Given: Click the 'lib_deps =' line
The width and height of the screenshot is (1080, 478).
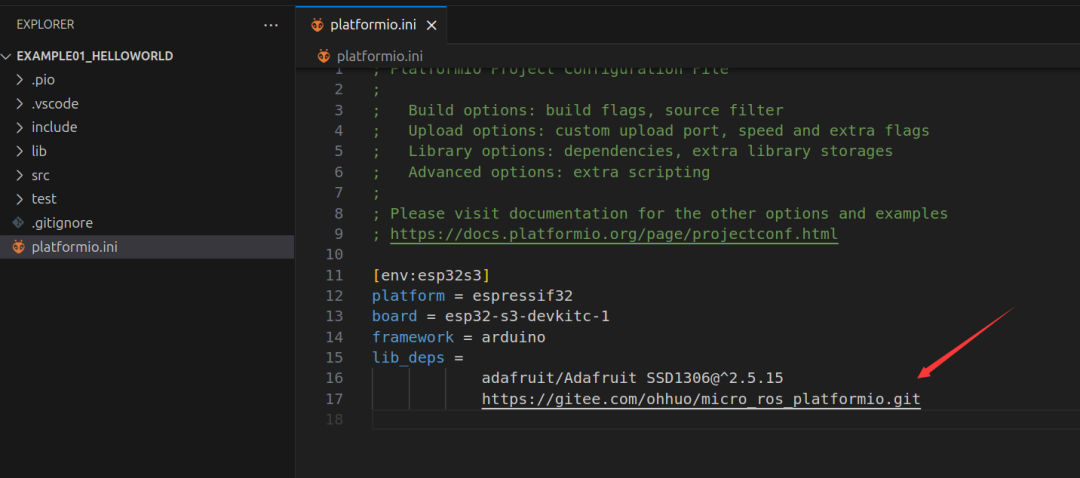Looking at the screenshot, I should (417, 358).
